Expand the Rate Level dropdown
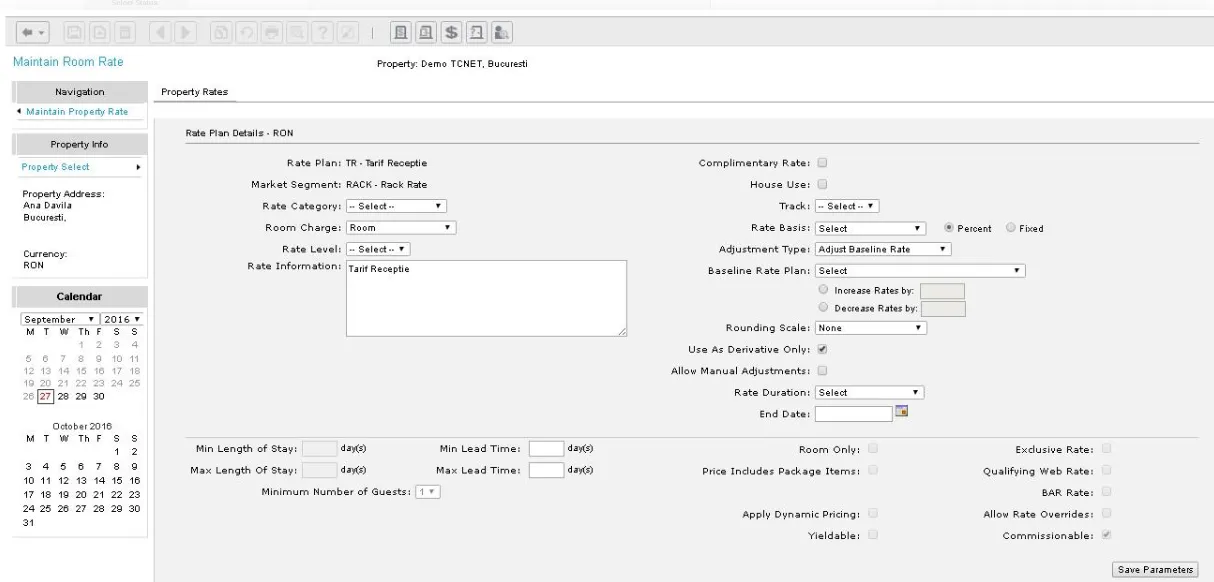Screen dimensions: 1214x582 (x=379, y=249)
